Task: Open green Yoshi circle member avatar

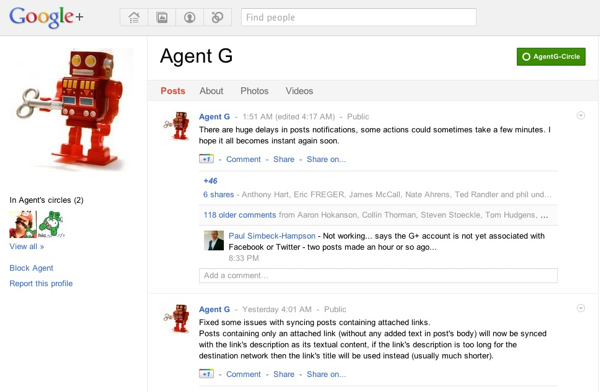Action: click(x=51, y=224)
